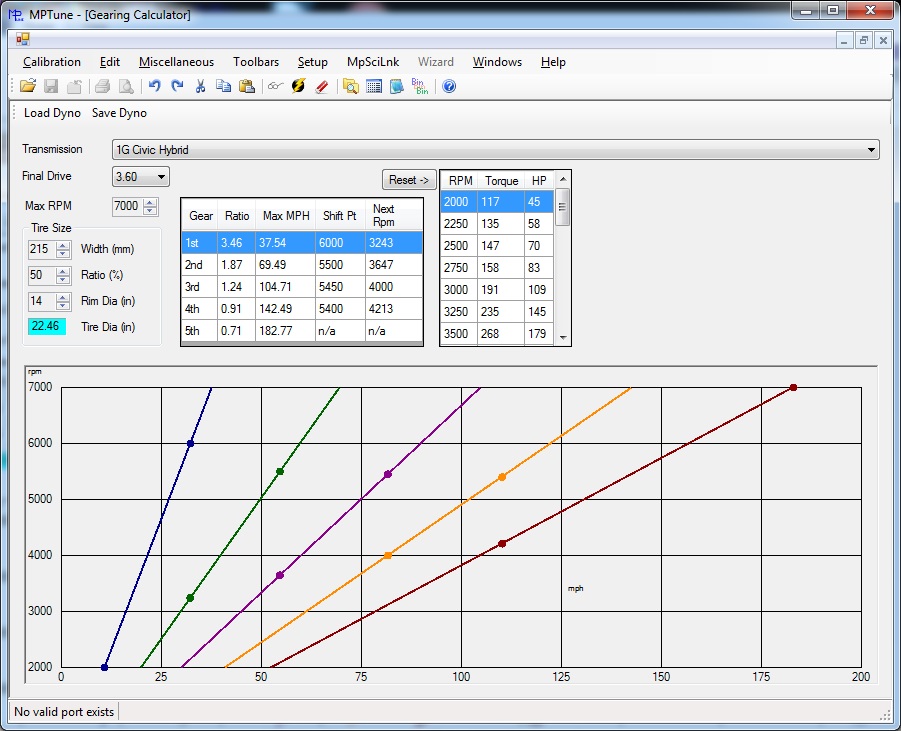Viewport: 901px width, 731px height.
Task: Click the grayed-out icon right of the save icon
Action: click(x=74, y=86)
